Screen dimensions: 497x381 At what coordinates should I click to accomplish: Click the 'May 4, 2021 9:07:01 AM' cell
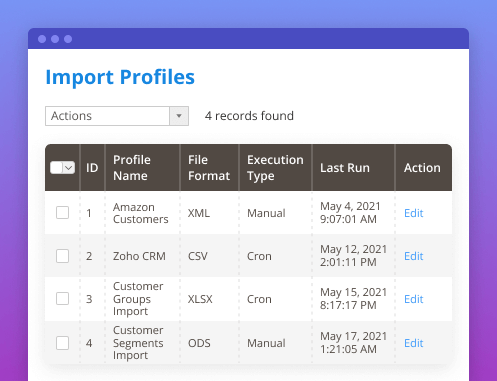[x=350, y=213]
